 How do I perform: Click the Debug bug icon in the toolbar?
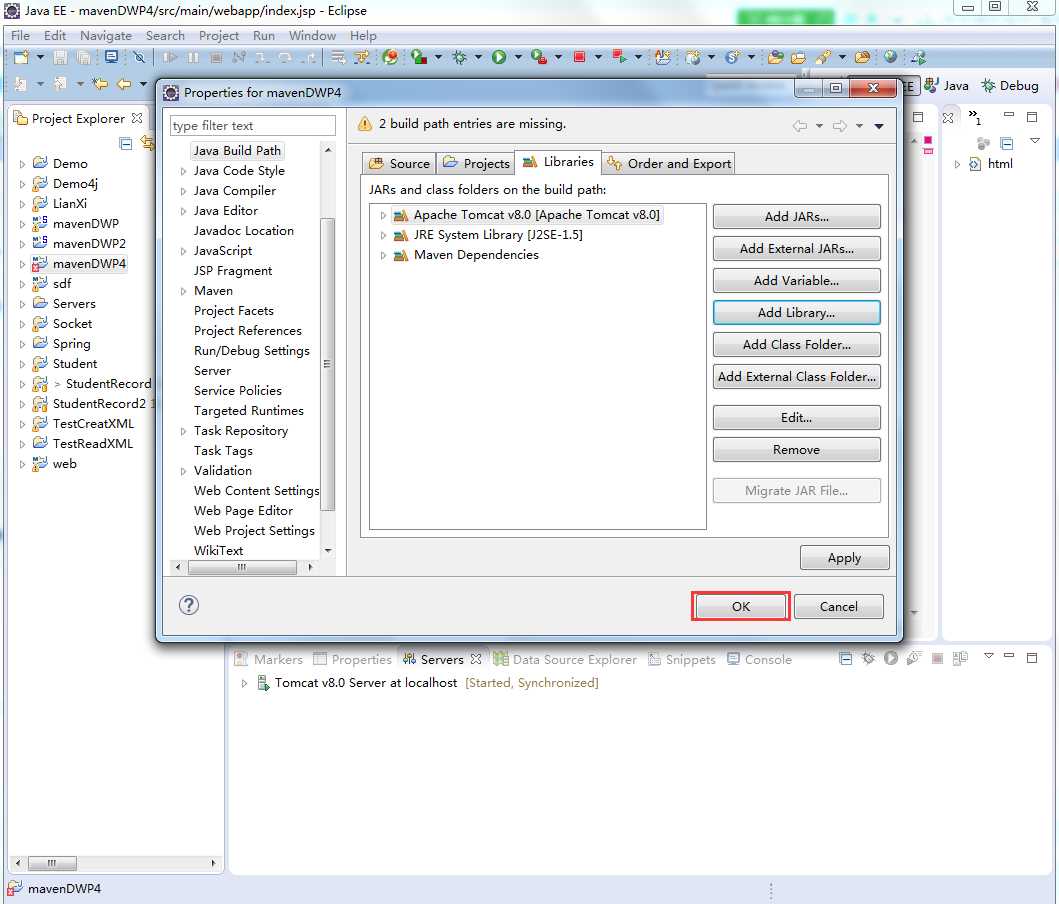pos(460,57)
